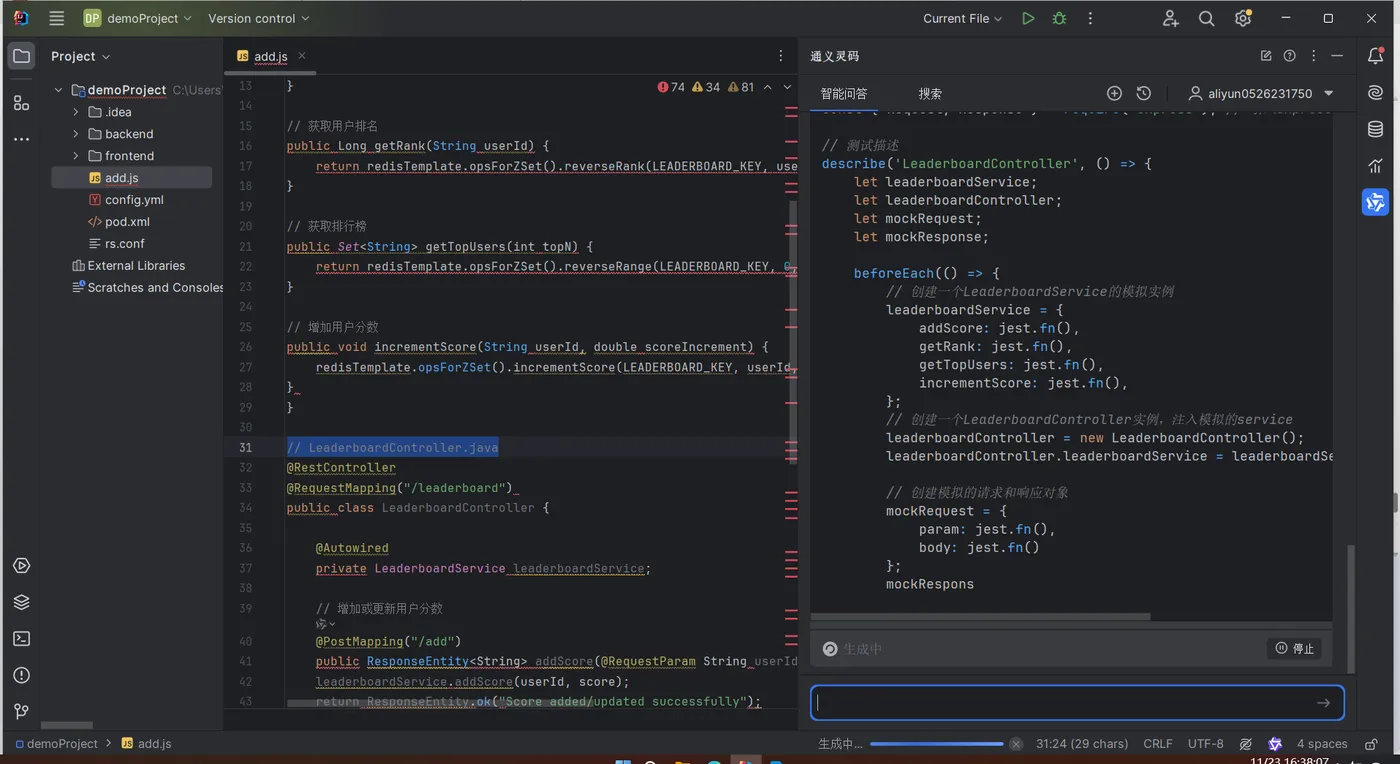Viewport: 1400px width, 764px height.
Task: Click the error count 74 indicator
Action: pos(671,87)
